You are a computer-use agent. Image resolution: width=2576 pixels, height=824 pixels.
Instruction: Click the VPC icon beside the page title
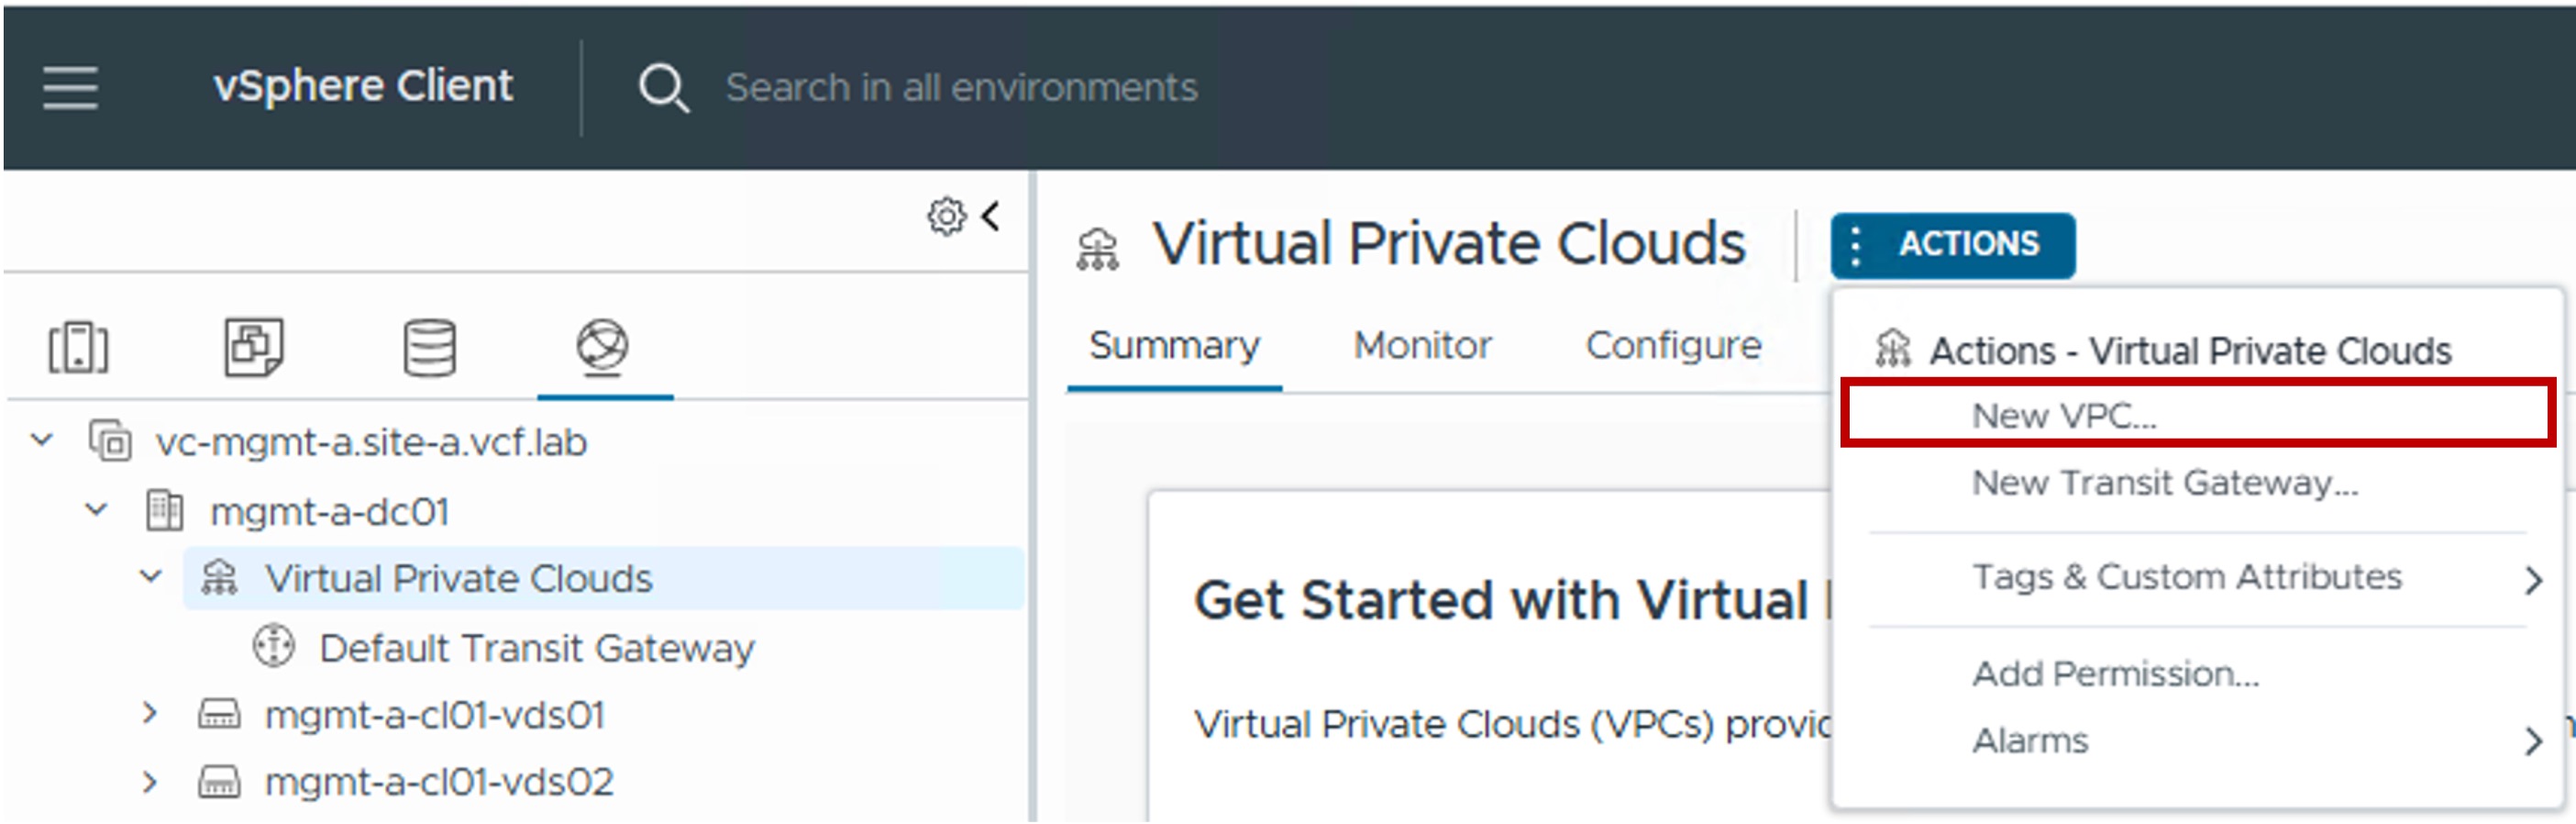[1097, 249]
